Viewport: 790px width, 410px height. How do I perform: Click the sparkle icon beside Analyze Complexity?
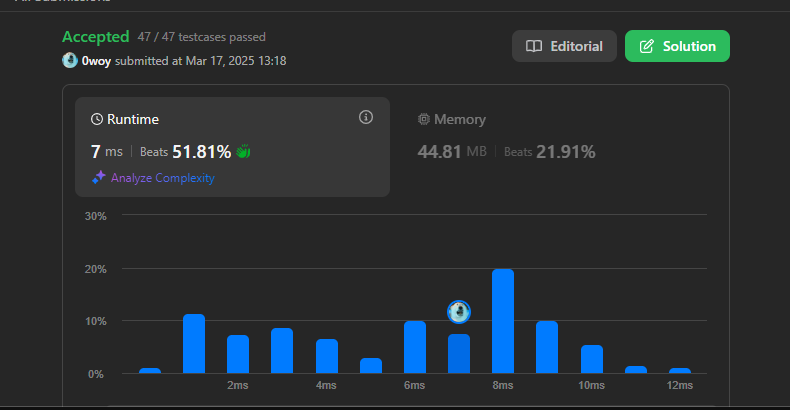99,177
